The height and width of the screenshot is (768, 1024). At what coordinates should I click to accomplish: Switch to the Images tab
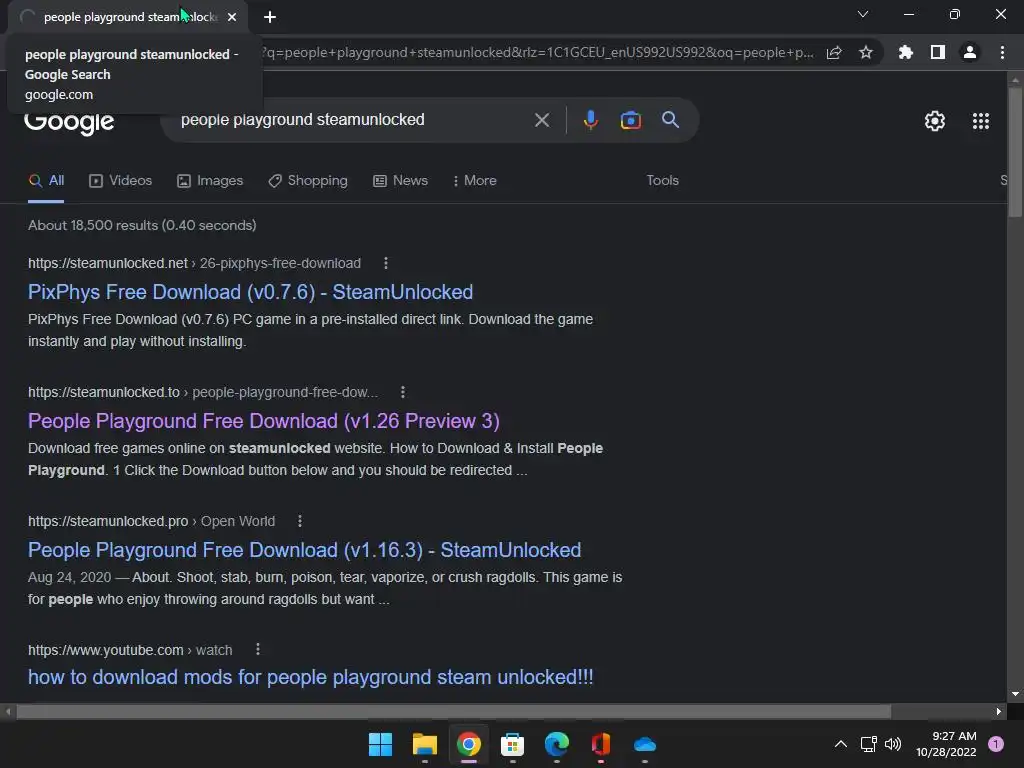210,181
